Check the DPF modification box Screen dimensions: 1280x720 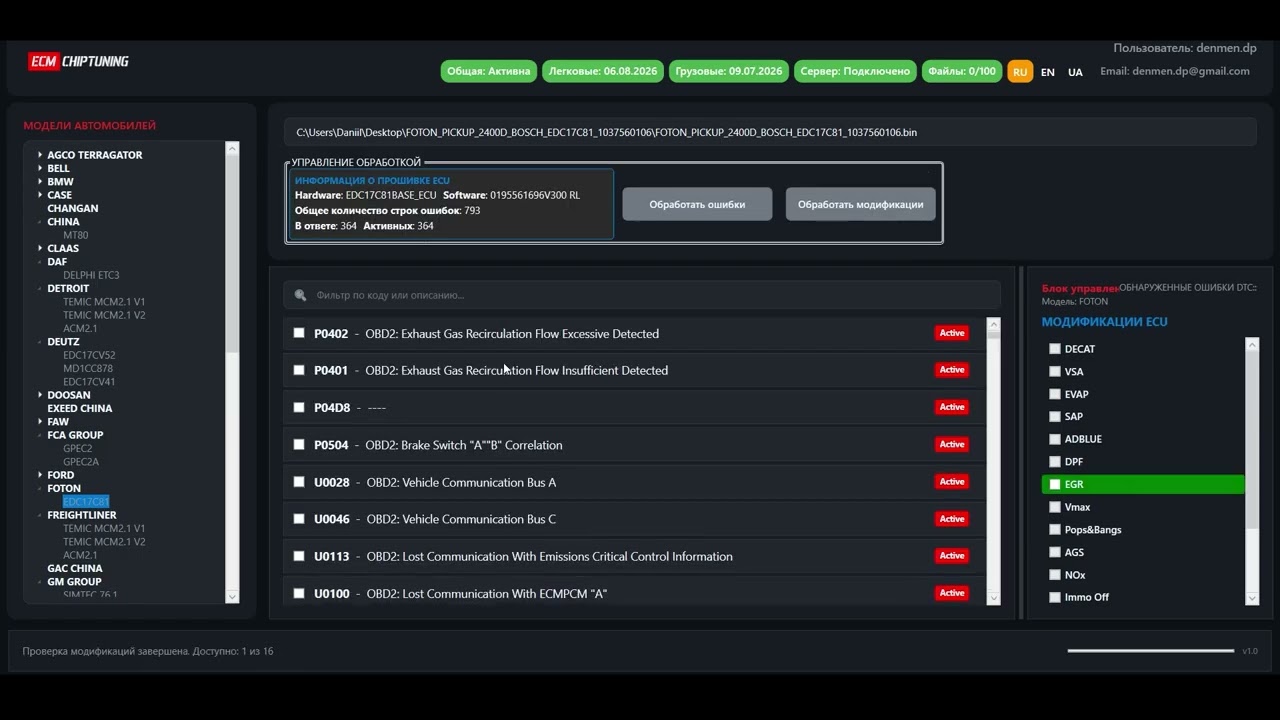coord(1054,462)
